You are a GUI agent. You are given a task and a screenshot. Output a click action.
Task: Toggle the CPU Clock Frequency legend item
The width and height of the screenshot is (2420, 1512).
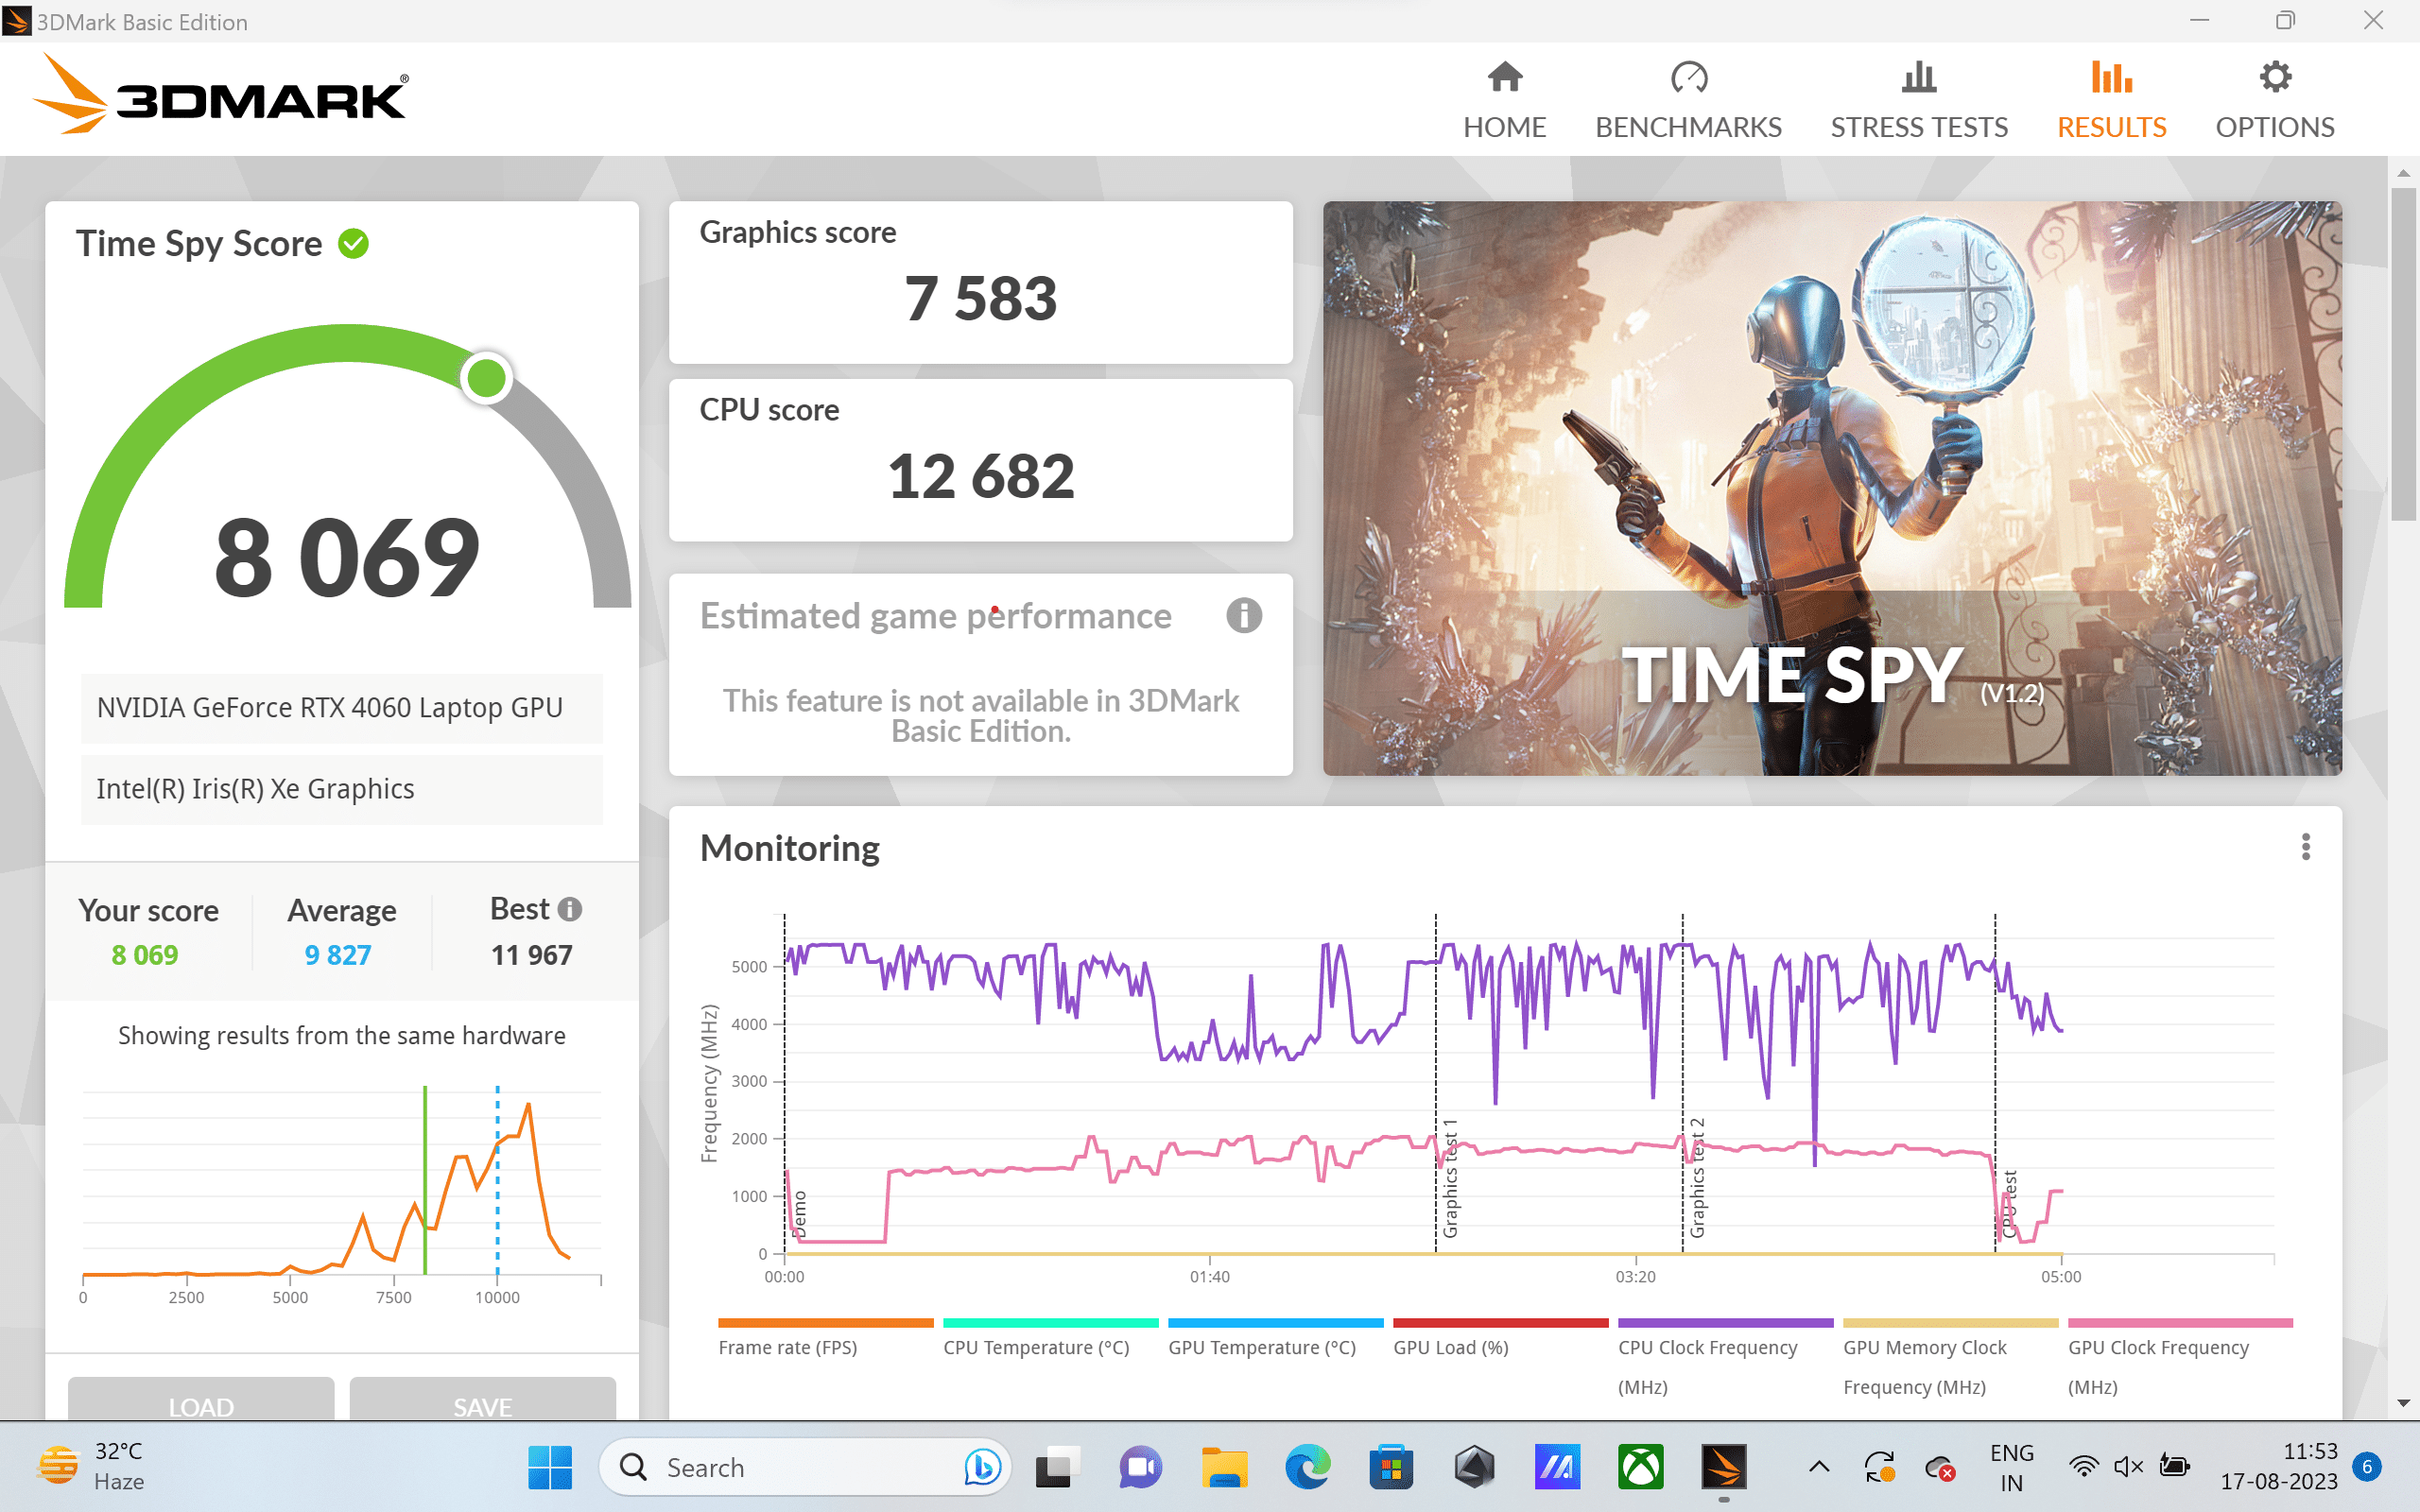coord(1725,1360)
